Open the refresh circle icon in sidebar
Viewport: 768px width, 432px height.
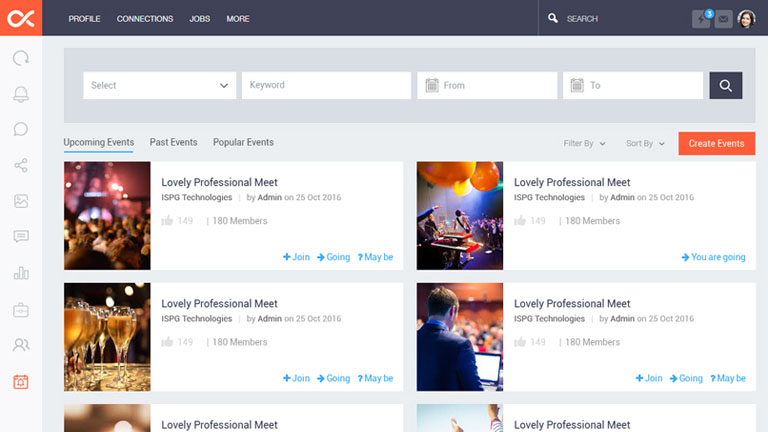(x=21, y=58)
